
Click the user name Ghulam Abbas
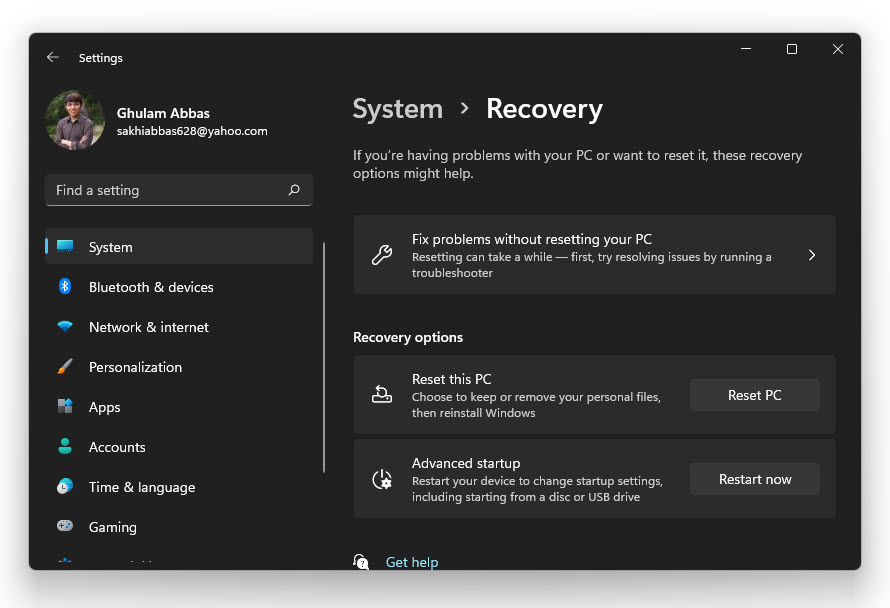tap(163, 113)
